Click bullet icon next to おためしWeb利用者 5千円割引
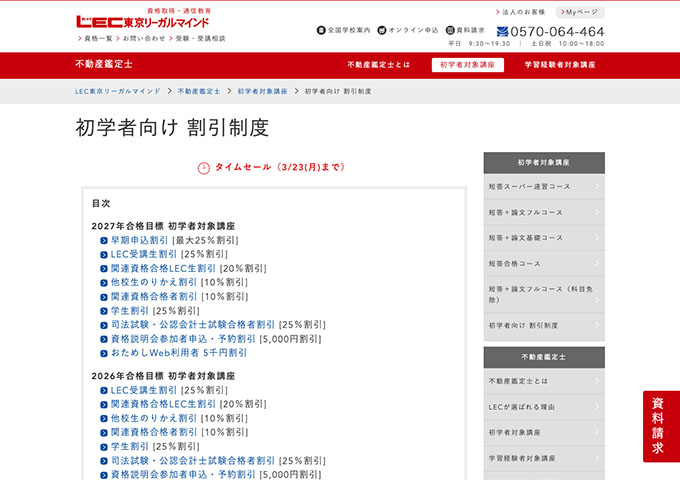Viewport: 680px width, 480px height. point(104,353)
